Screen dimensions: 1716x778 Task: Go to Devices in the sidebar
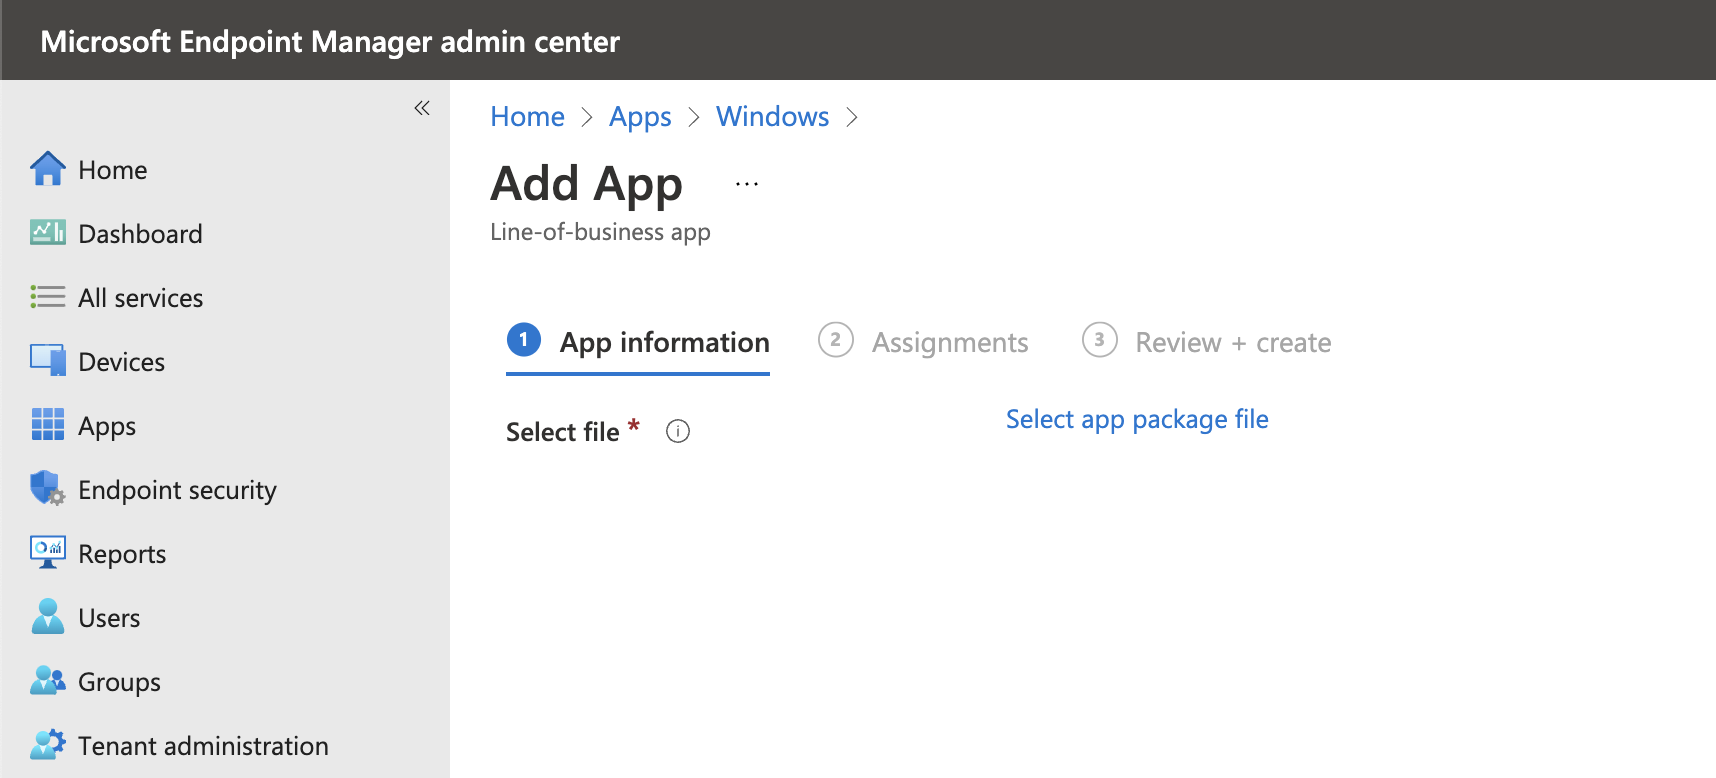[x=121, y=362]
